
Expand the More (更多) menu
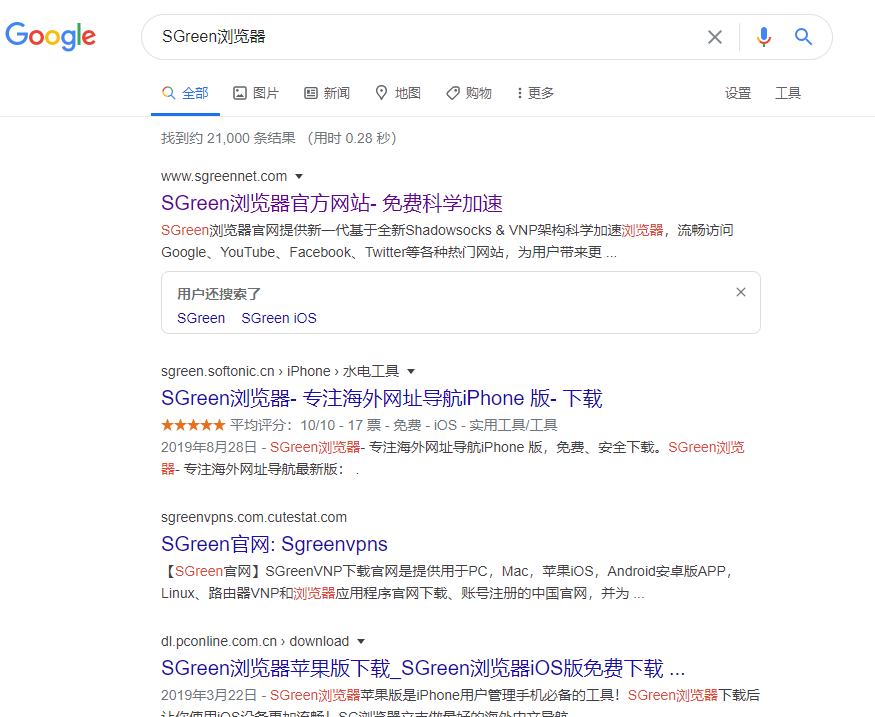[535, 93]
